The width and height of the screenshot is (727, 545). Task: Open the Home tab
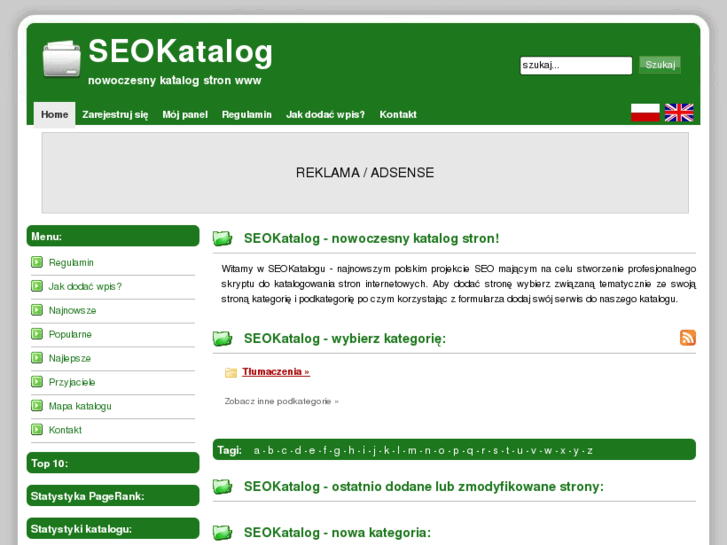pos(54,114)
